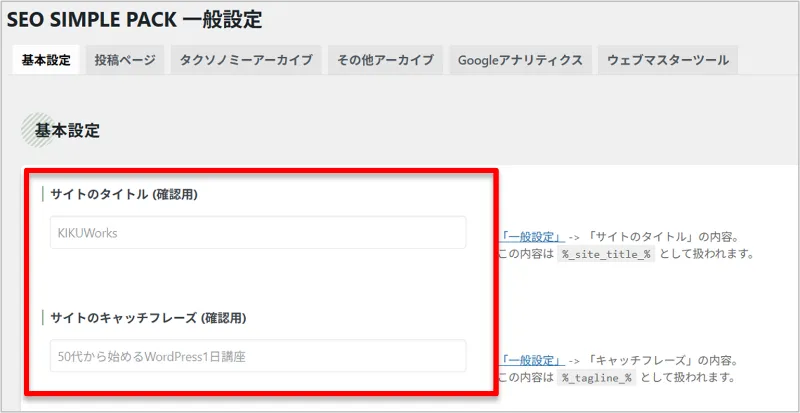Click the サイトのタイトル field showing KIKUWorks
This screenshot has height=413, width=800.
(x=257, y=233)
